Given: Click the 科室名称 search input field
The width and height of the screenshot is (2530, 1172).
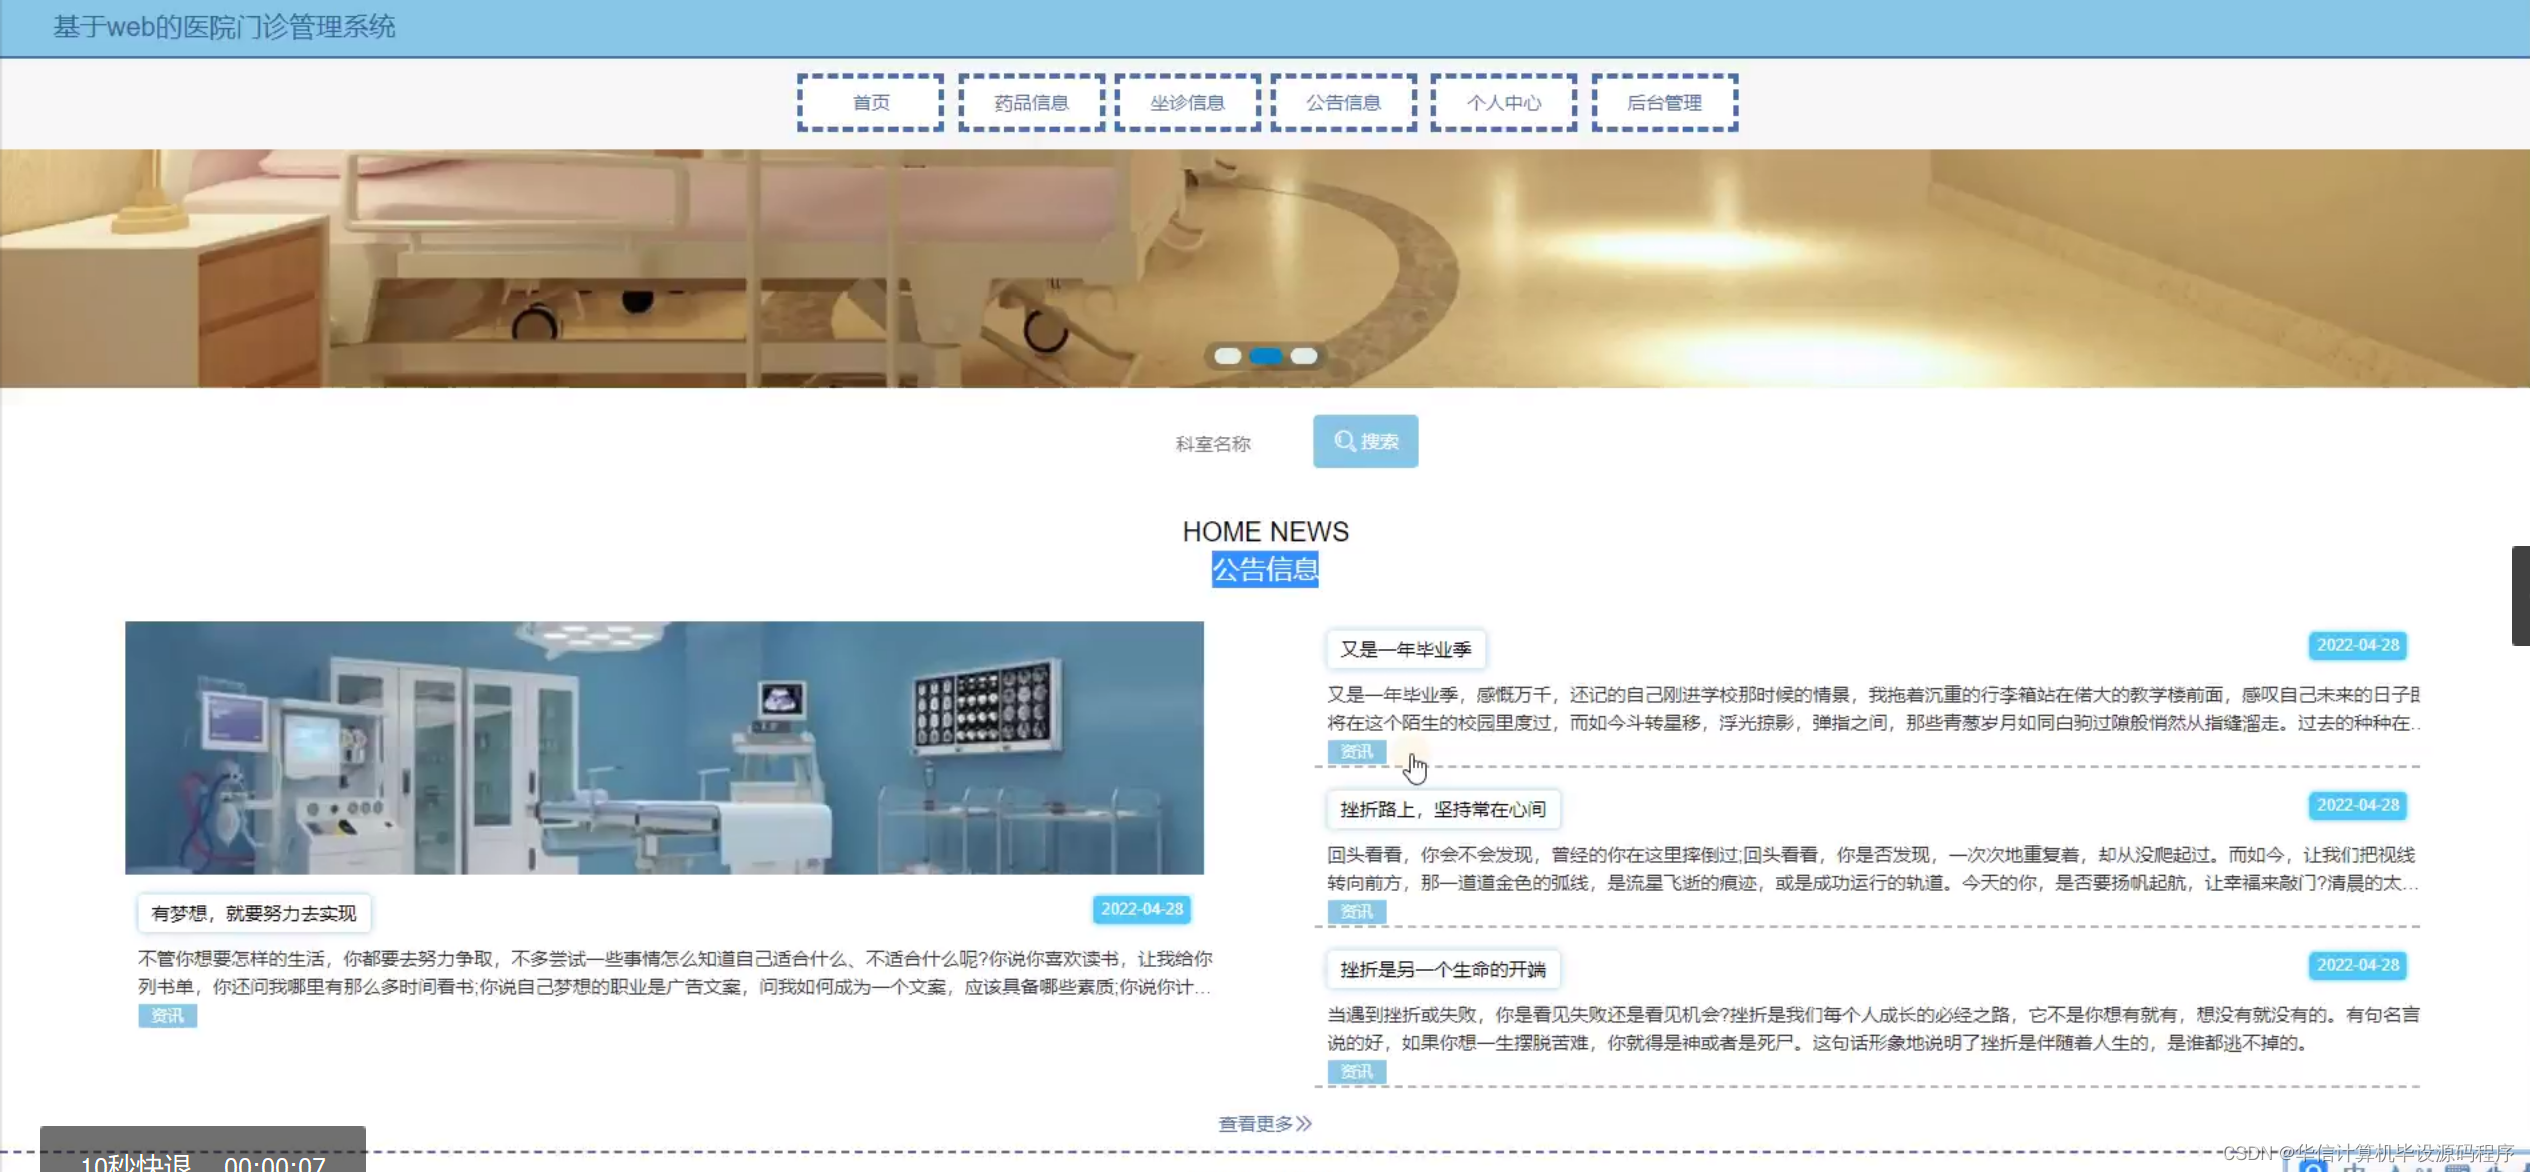Looking at the screenshot, I should click(1213, 443).
